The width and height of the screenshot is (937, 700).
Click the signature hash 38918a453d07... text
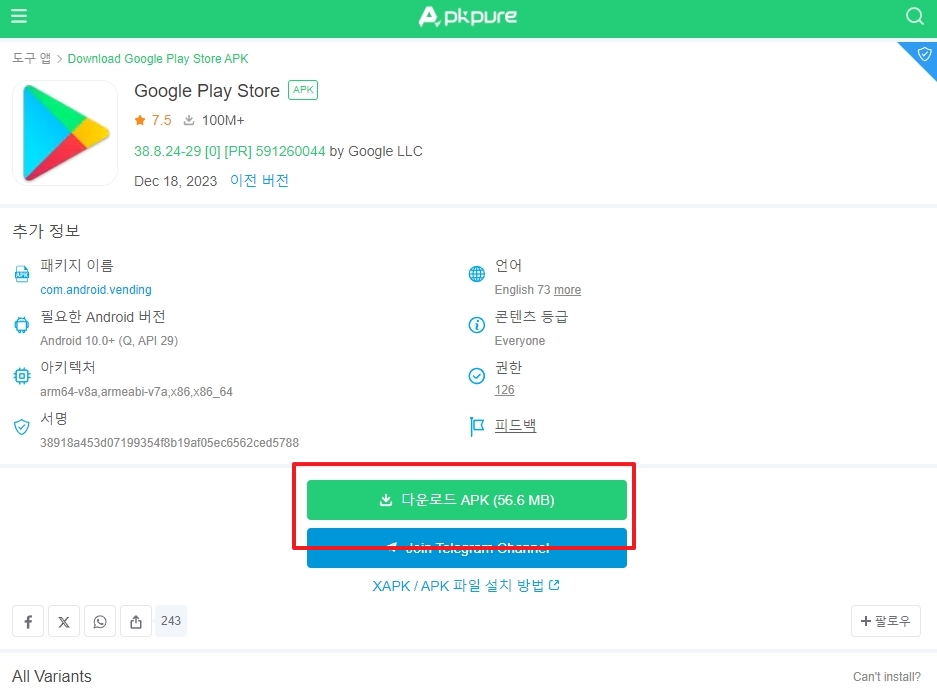pyautogui.click(x=170, y=443)
